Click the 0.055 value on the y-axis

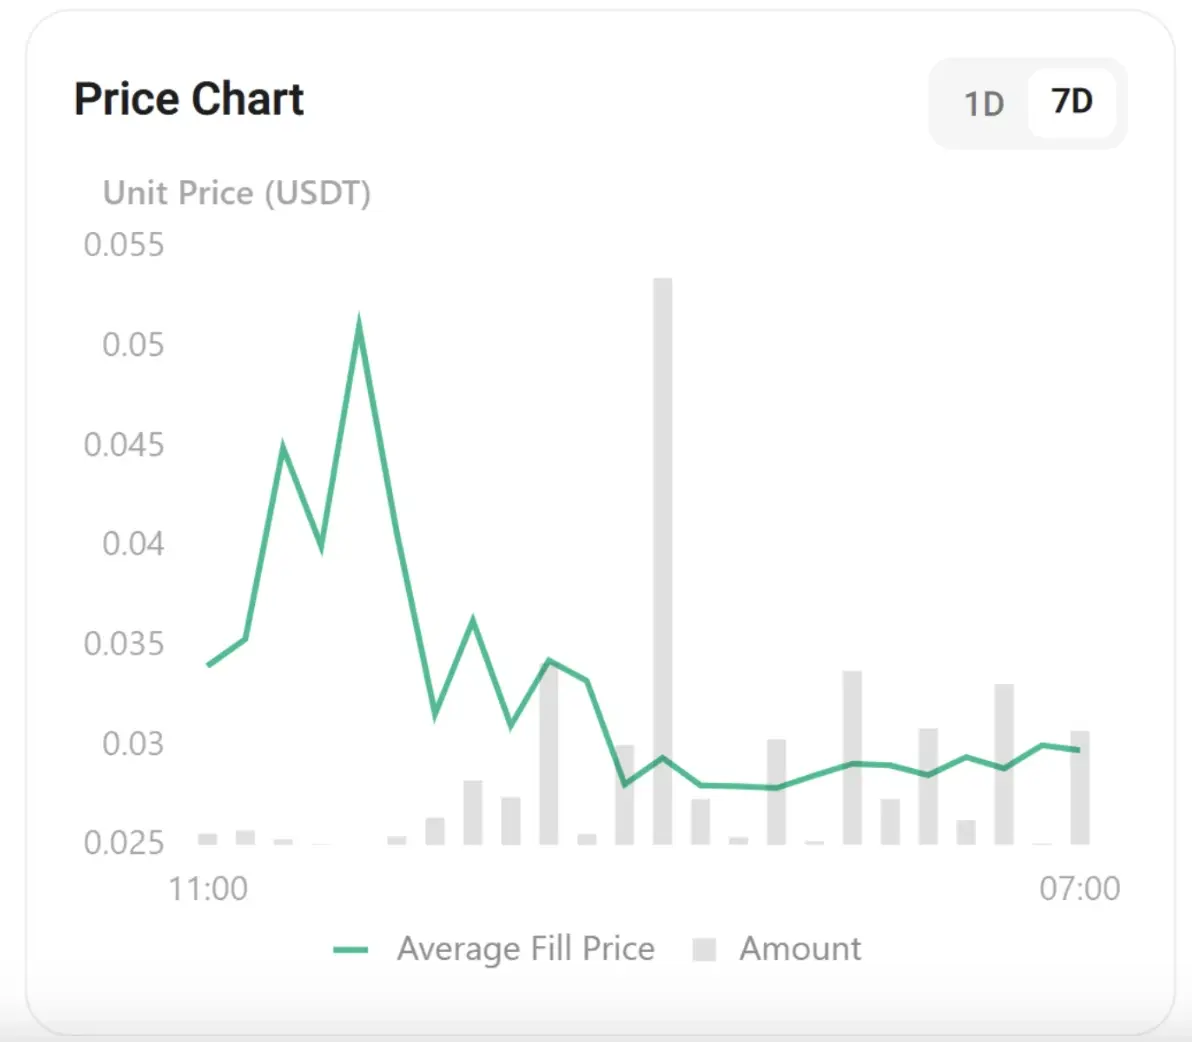[124, 244]
